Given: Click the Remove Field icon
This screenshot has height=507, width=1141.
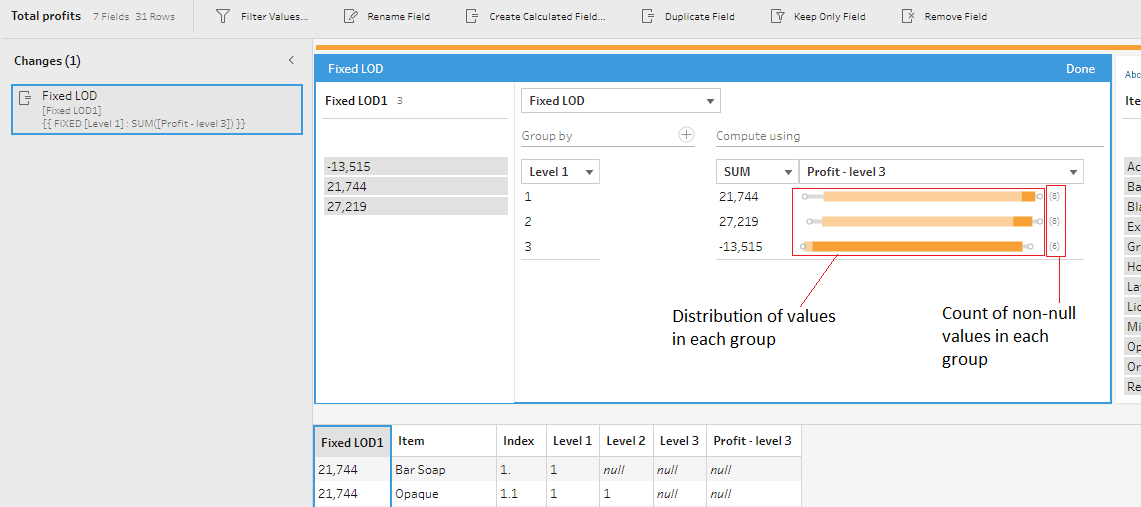Looking at the screenshot, I should point(907,16).
